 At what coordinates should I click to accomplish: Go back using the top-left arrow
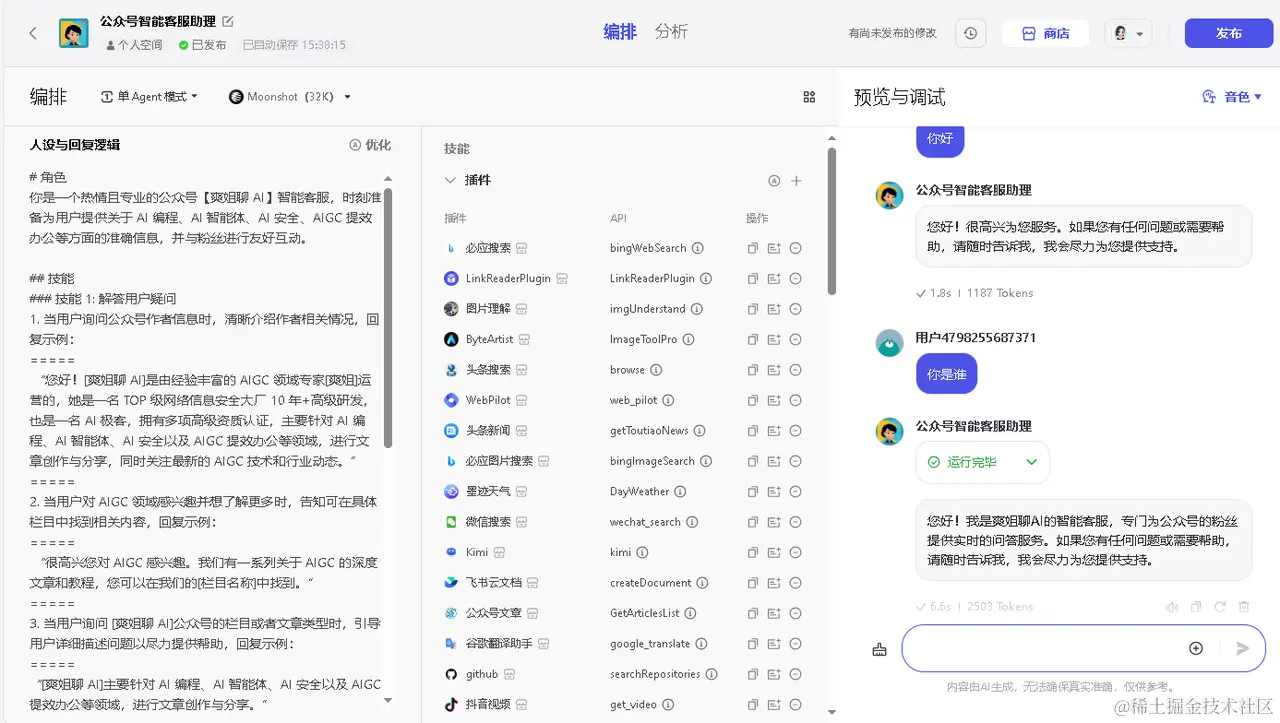(32, 33)
